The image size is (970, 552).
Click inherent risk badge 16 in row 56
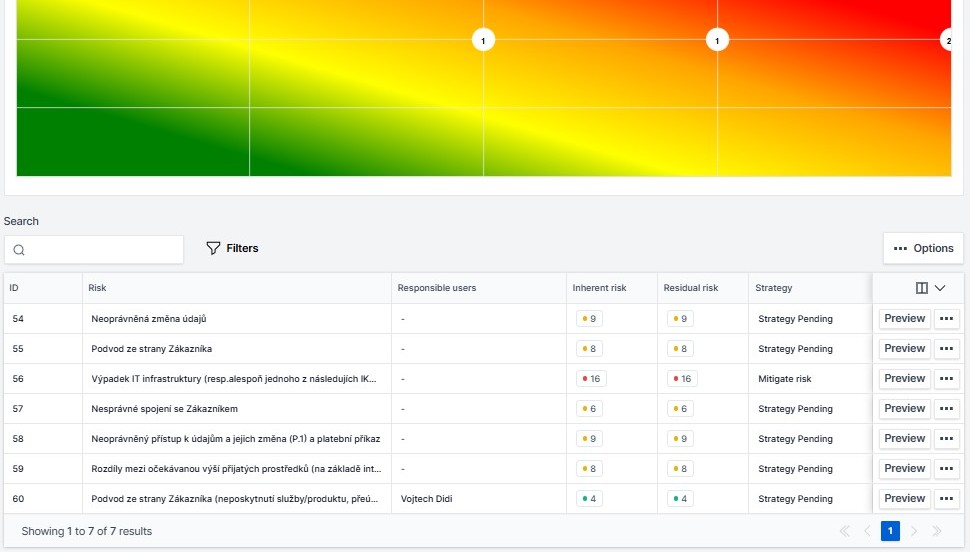pyautogui.click(x=591, y=379)
